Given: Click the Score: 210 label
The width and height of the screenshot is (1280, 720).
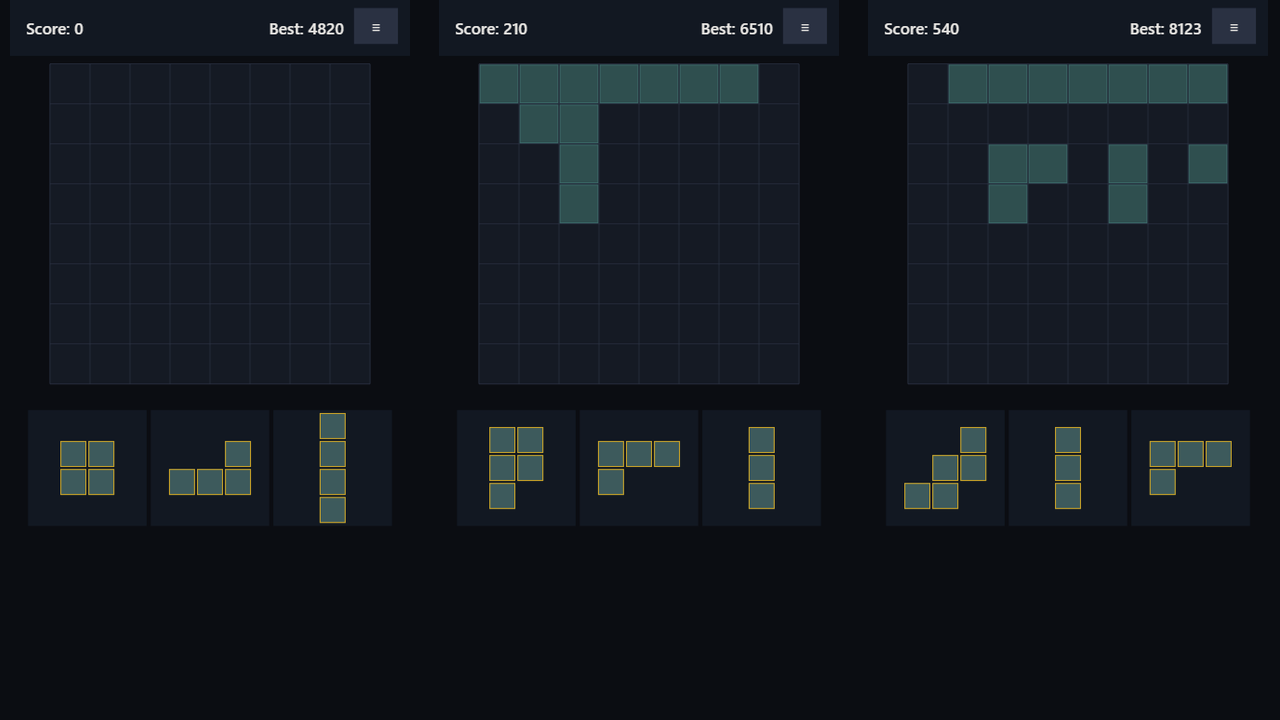Looking at the screenshot, I should click(x=491, y=29).
